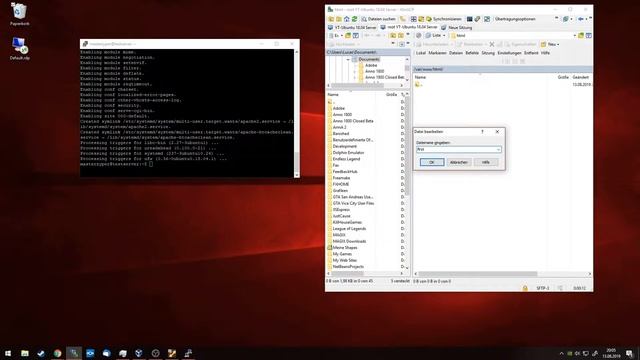Click the Größe column header in remote panel
Image resolution: width=640 pixels, height=360 pixels.
563,77
